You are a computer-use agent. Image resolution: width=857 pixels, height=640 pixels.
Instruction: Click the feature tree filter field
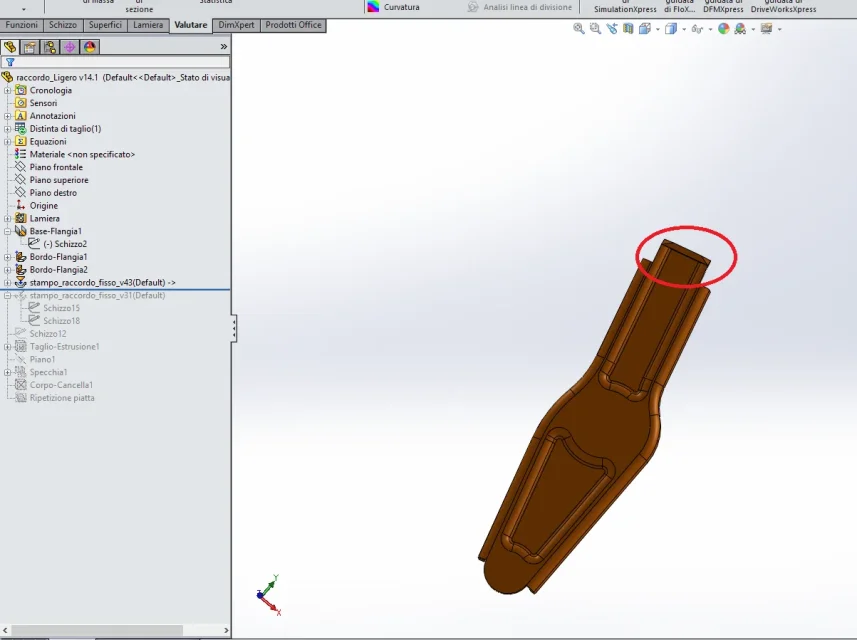tap(115, 62)
